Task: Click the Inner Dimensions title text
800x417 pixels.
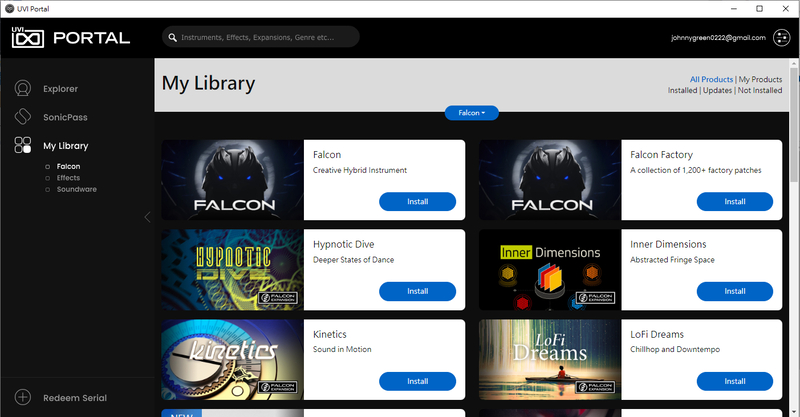Action: click(668, 244)
